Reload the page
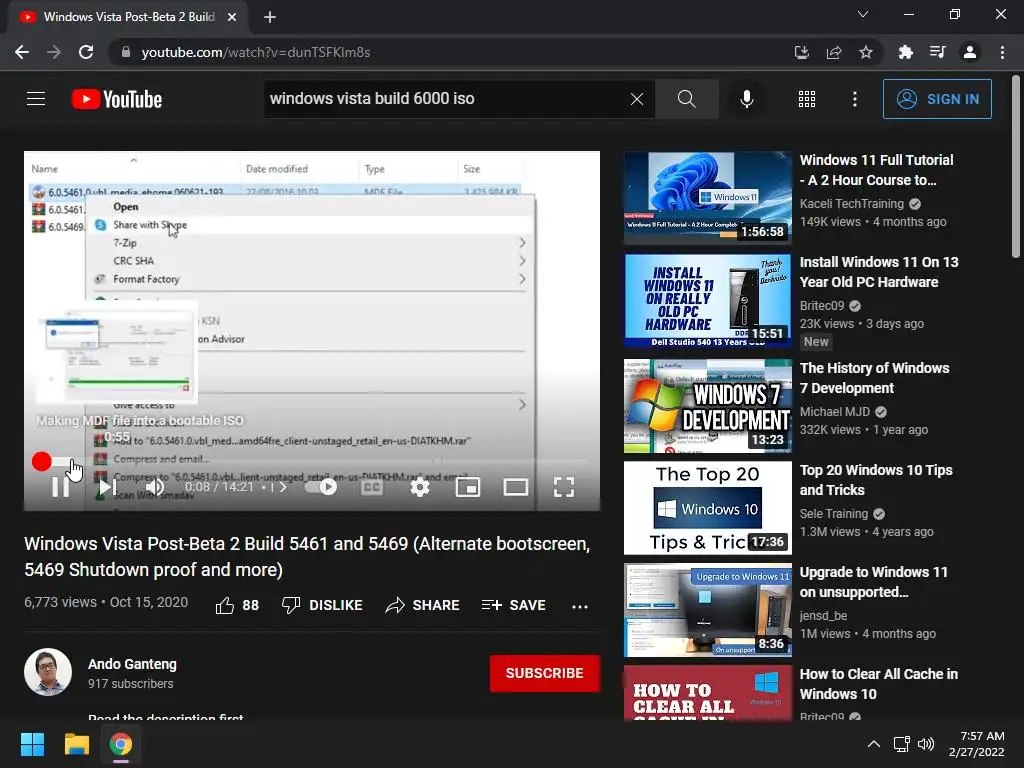 86,52
